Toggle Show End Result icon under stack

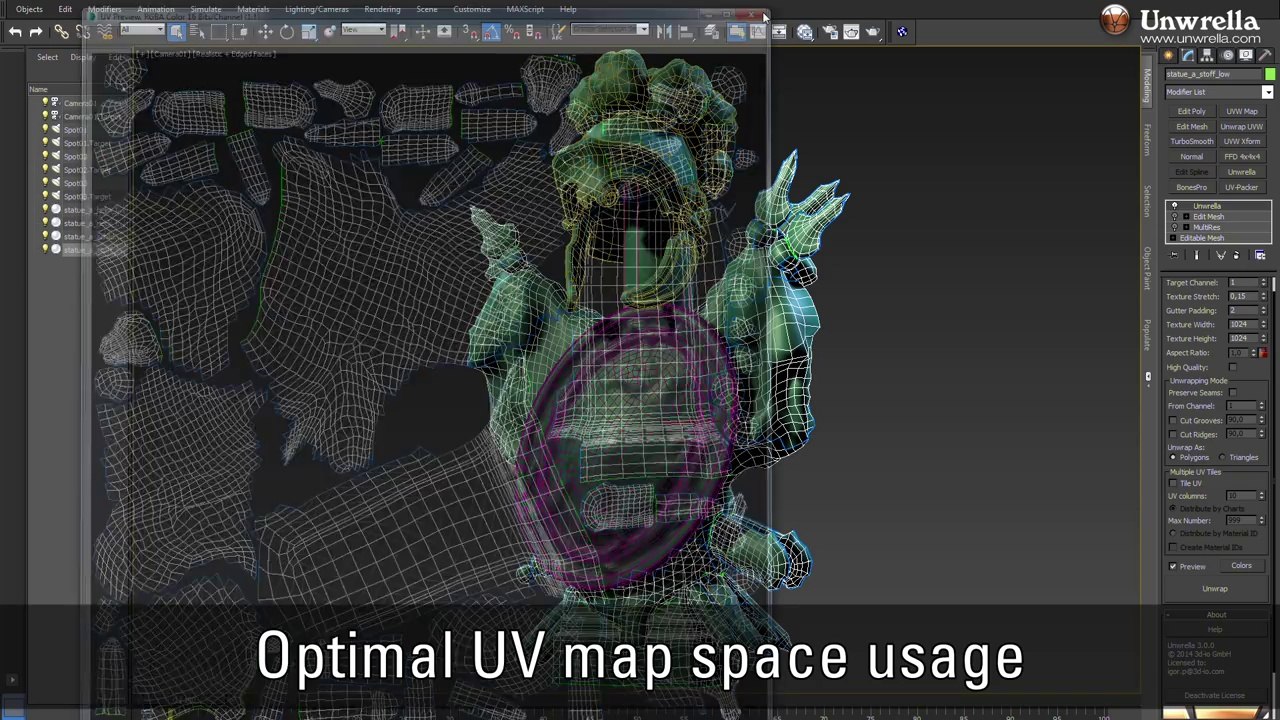1196,256
